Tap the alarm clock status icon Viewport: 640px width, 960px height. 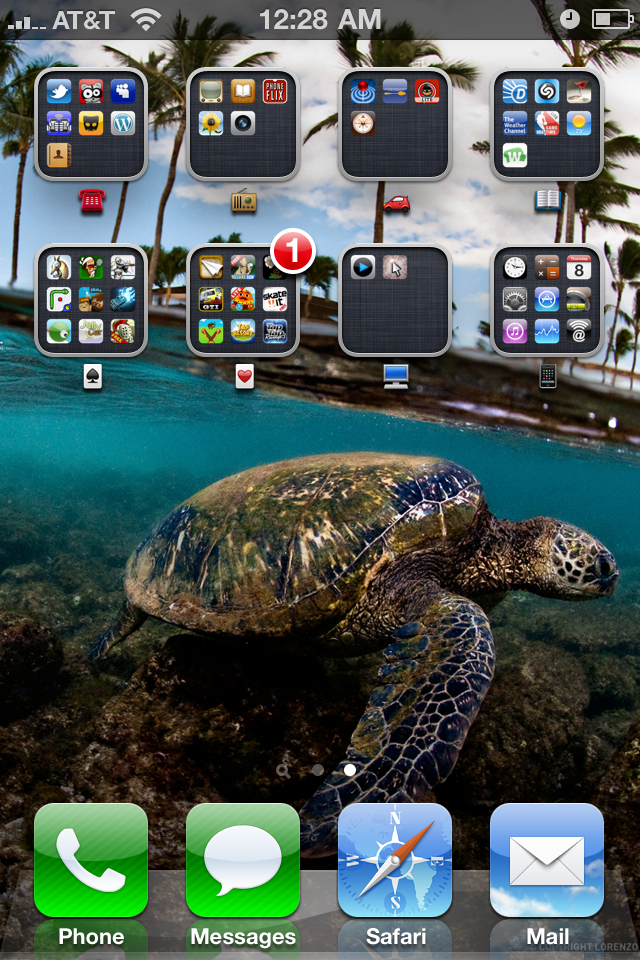pos(570,20)
